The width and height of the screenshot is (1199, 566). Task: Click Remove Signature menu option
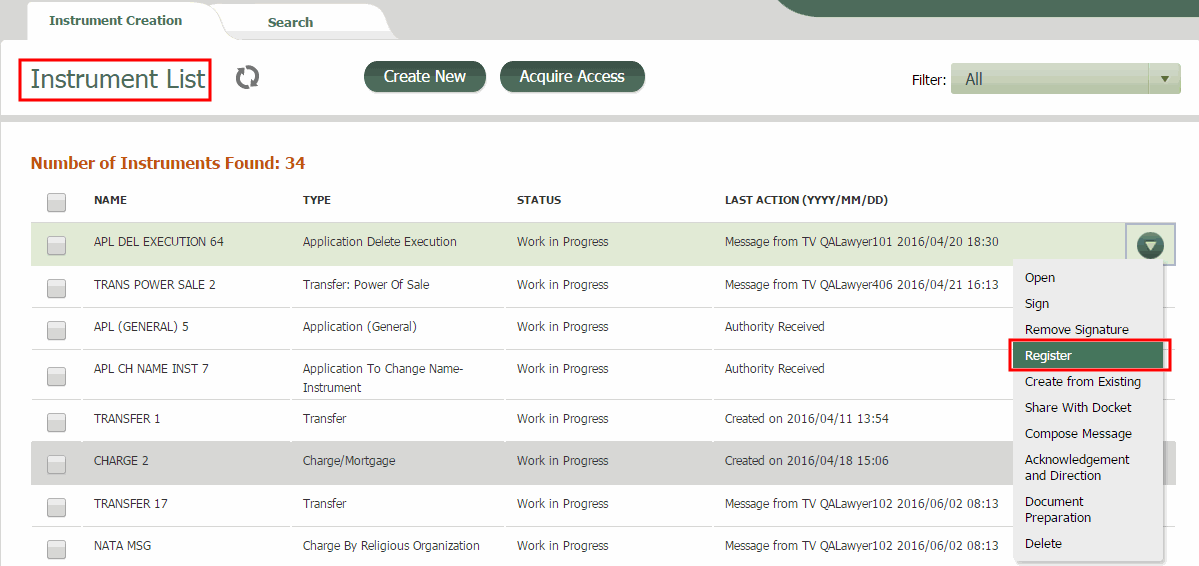[x=1076, y=330]
